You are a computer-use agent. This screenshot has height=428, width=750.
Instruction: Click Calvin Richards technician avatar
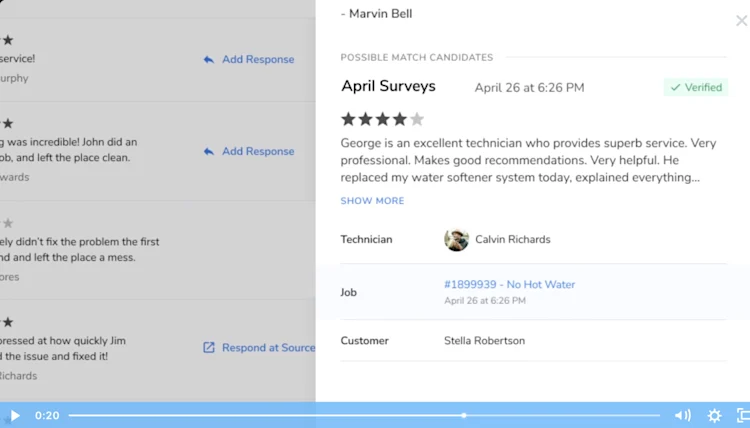tap(456, 240)
